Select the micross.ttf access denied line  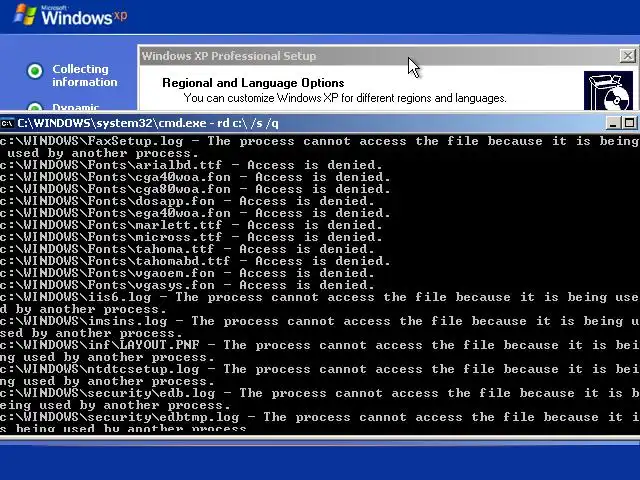tap(191, 237)
